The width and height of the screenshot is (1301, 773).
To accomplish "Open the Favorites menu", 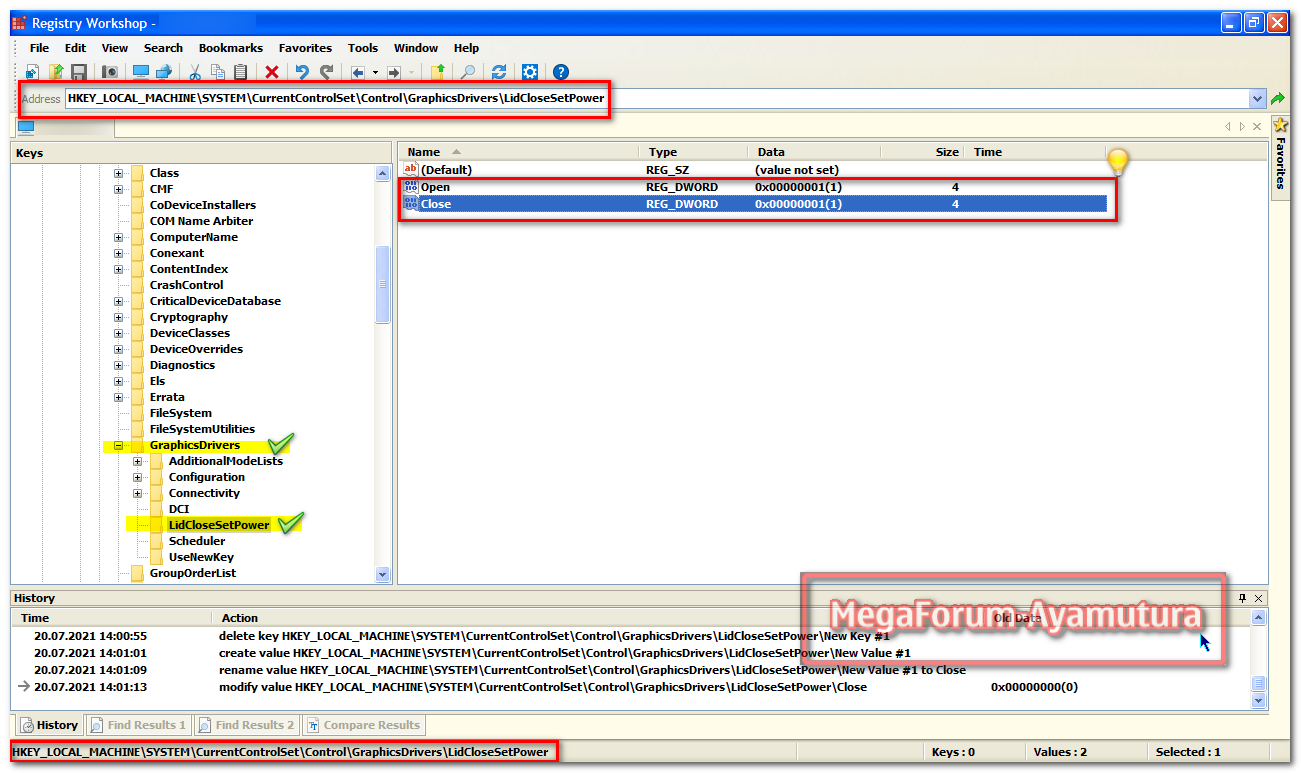I will (305, 48).
